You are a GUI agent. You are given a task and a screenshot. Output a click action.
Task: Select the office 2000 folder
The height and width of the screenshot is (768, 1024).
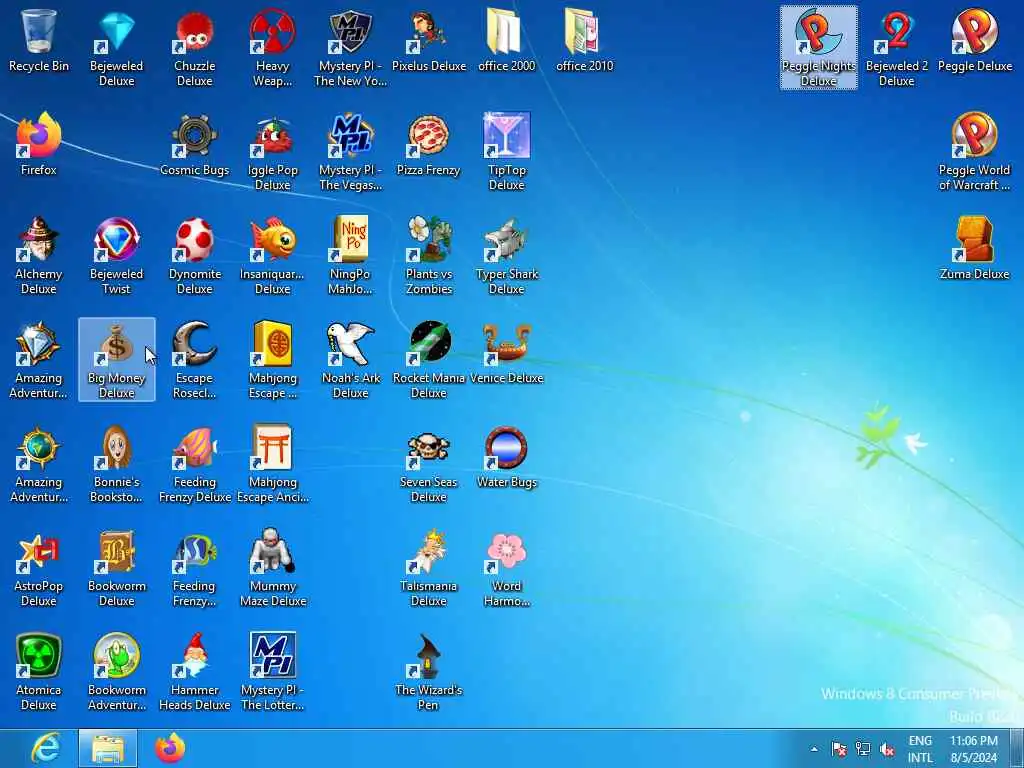click(x=507, y=40)
